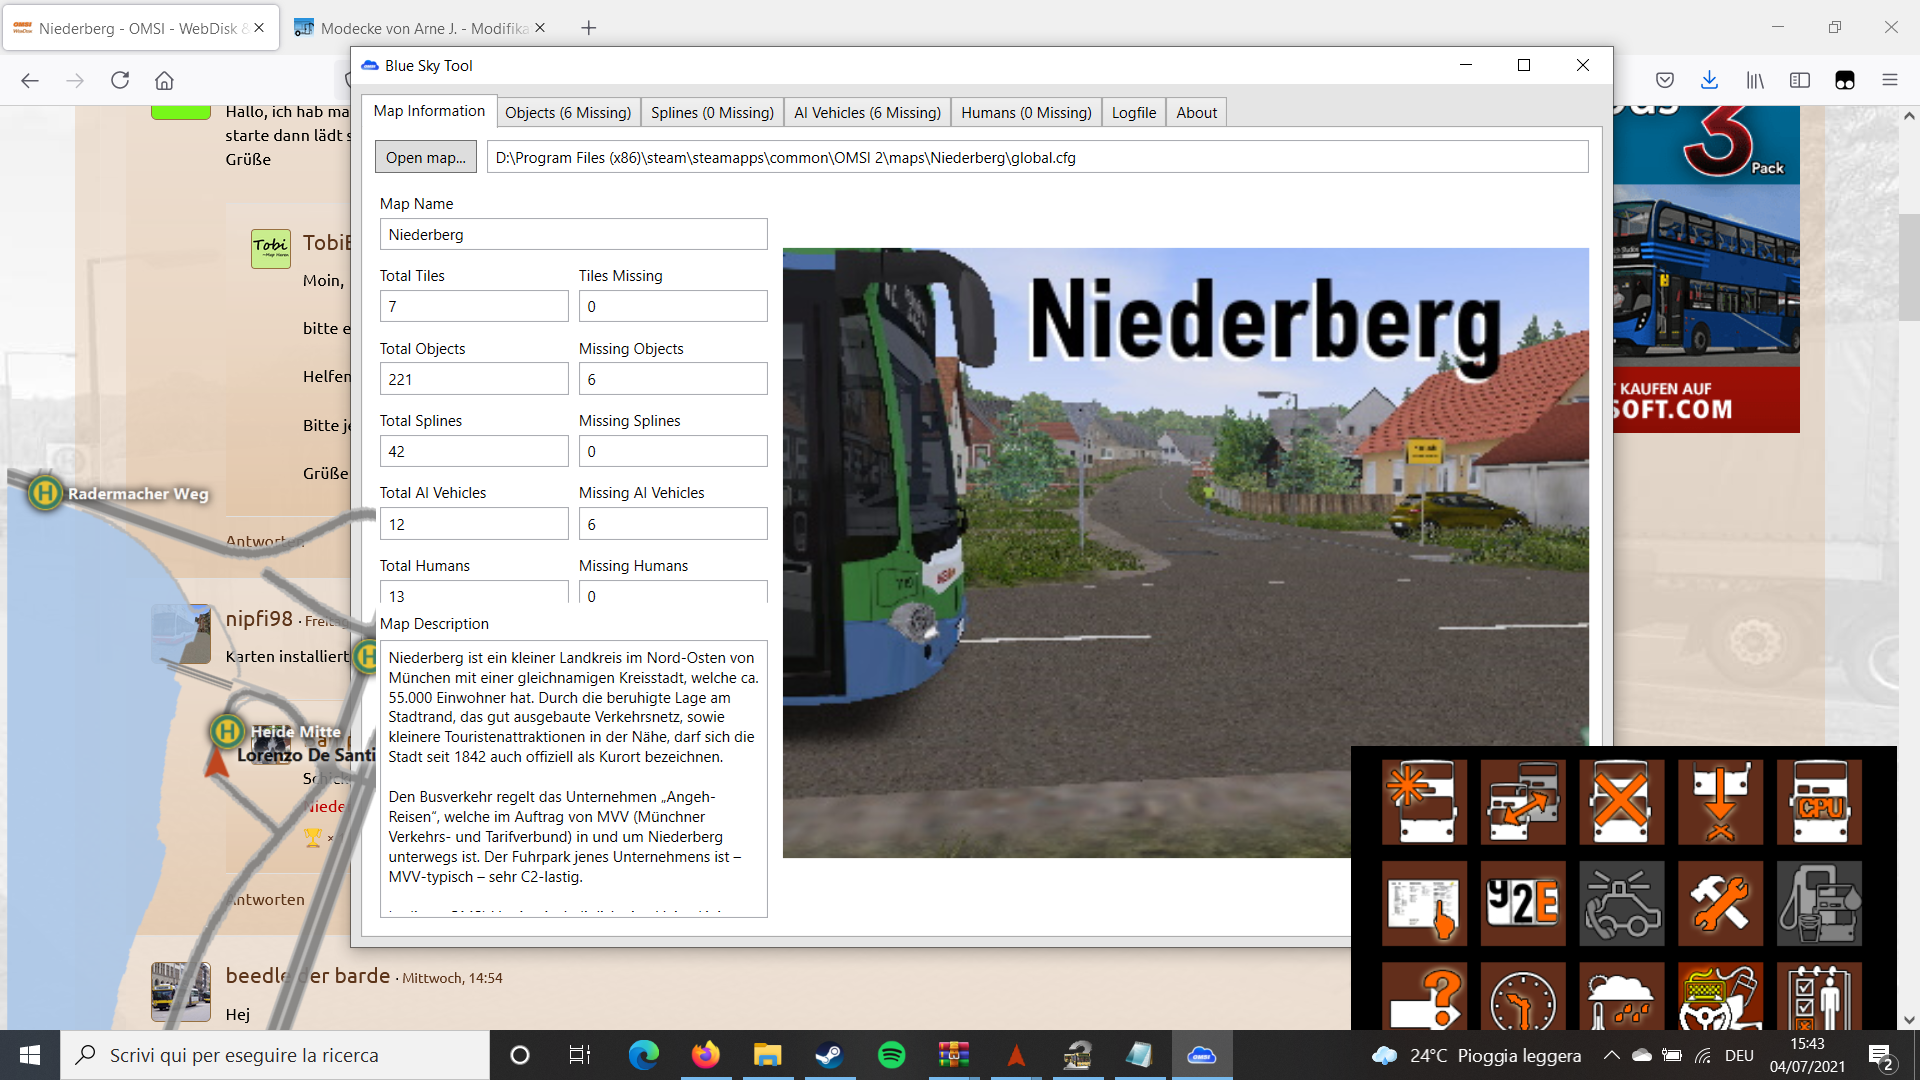
Task: Click the weather cloud and rain icon
Action: pos(1621,998)
